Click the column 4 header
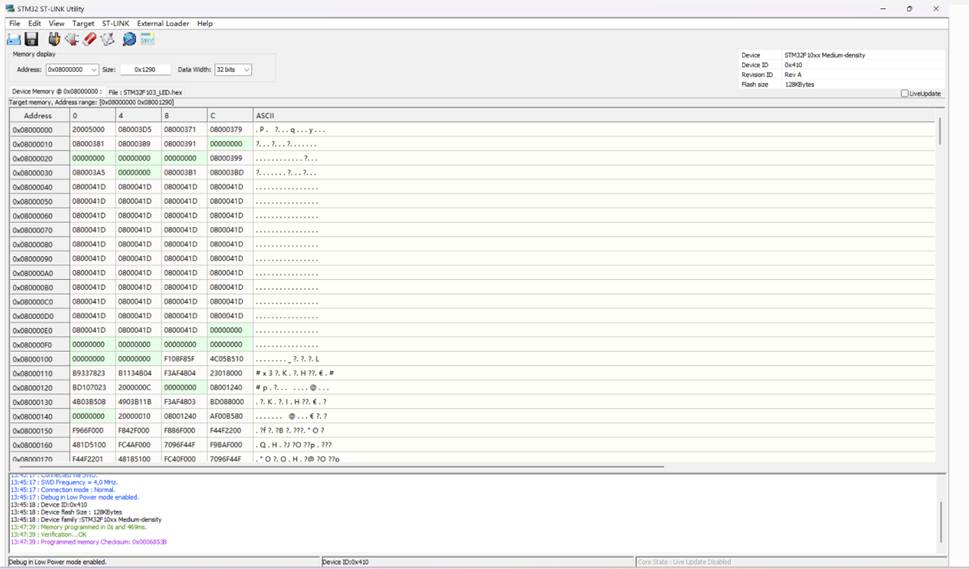The image size is (969, 569). [x=138, y=116]
